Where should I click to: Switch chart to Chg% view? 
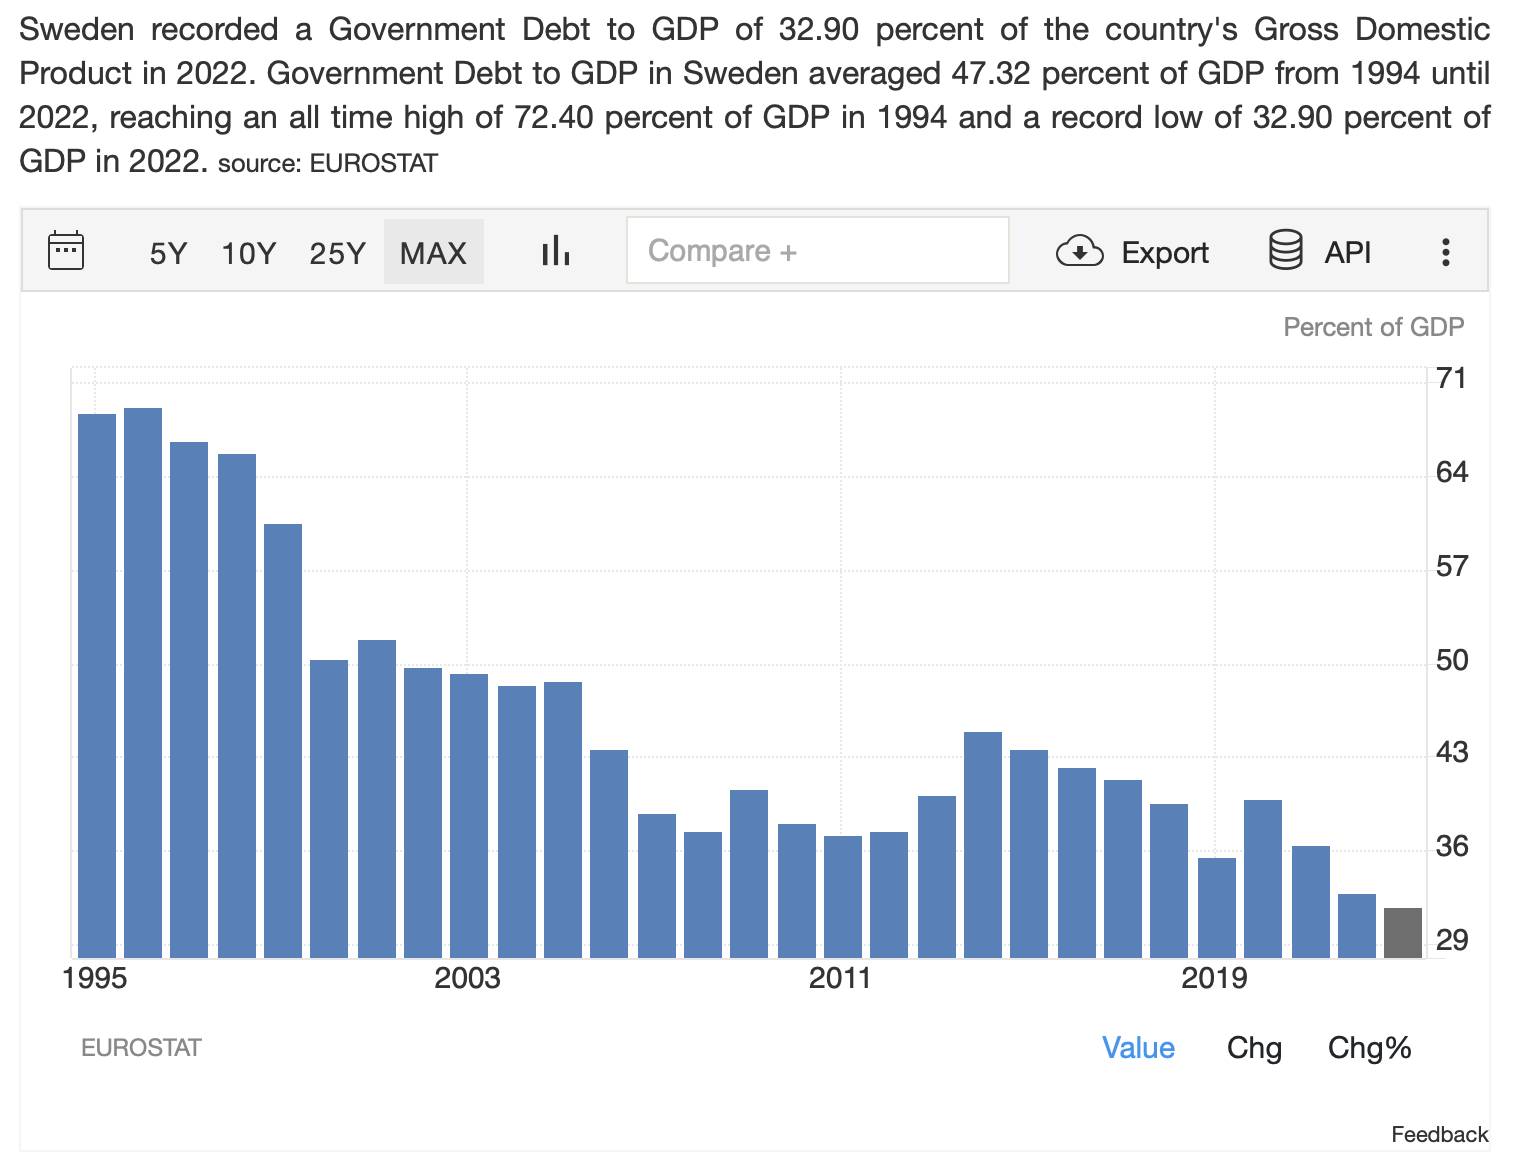pyautogui.click(x=1369, y=1048)
